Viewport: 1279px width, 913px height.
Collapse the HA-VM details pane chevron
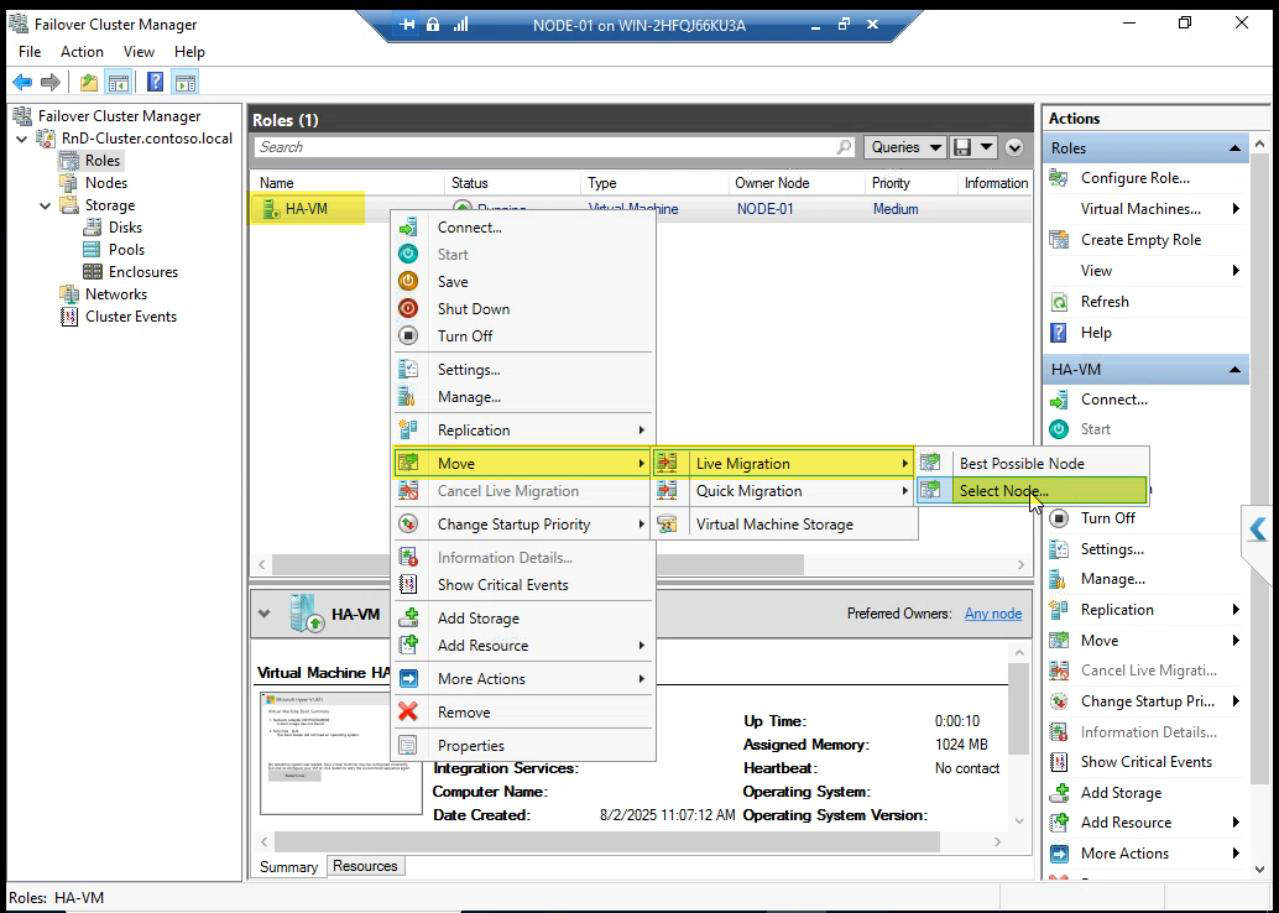264,613
